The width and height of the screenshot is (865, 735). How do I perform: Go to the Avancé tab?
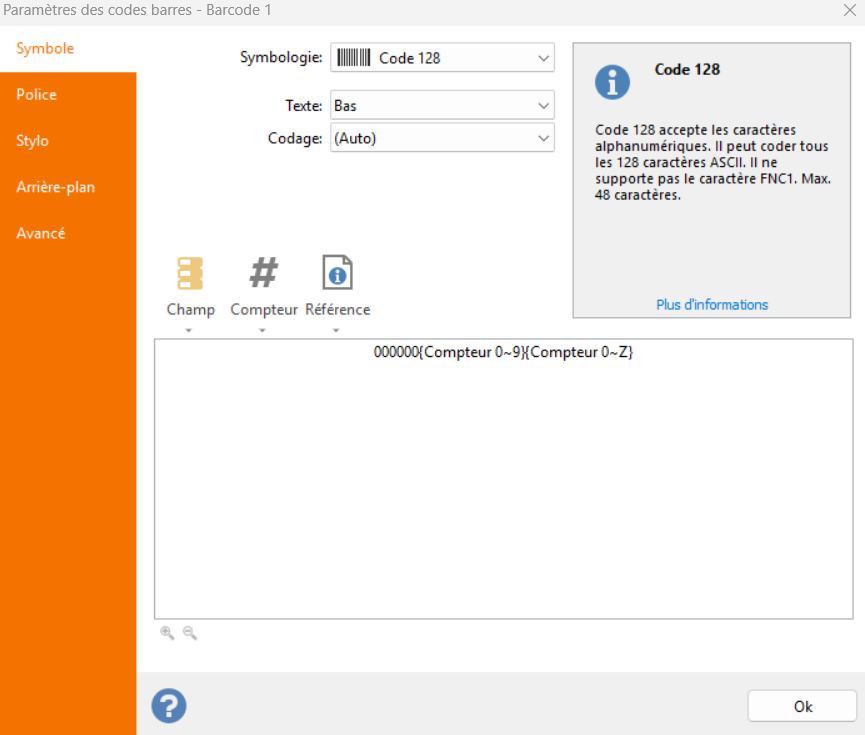(41, 233)
